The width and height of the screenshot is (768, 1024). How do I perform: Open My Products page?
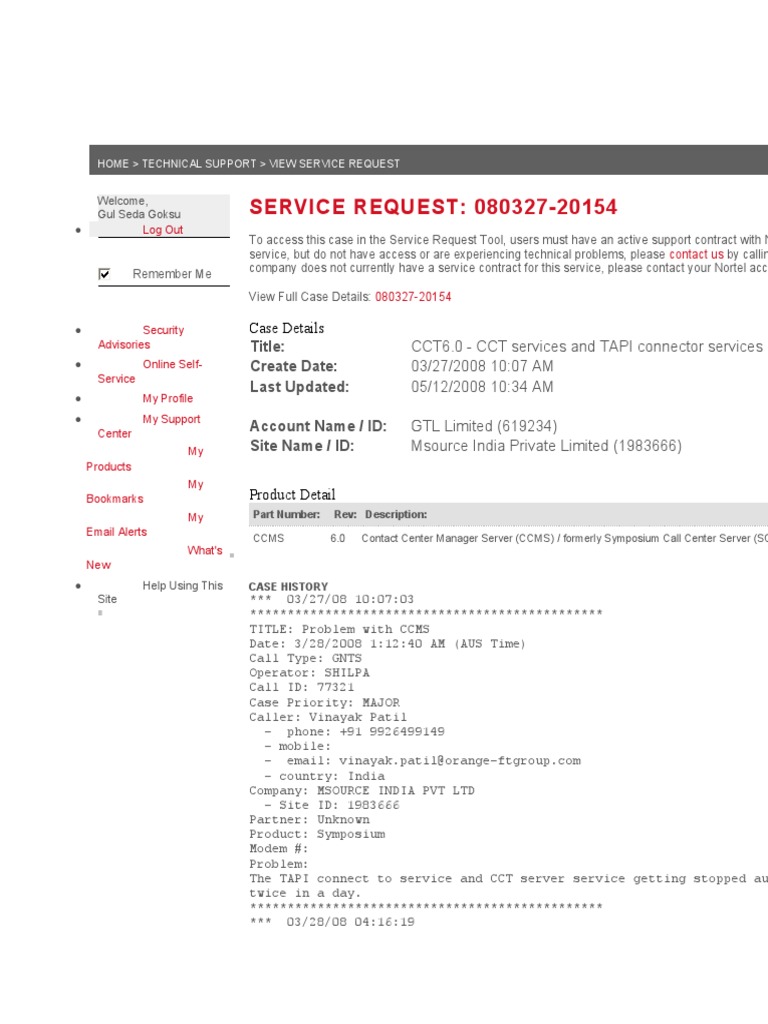point(195,452)
